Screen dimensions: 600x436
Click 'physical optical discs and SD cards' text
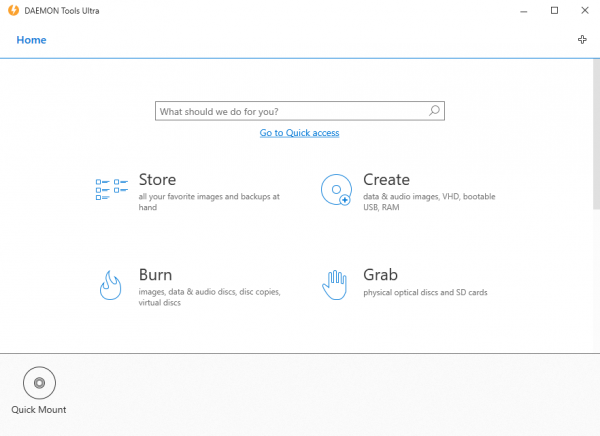coord(425,292)
